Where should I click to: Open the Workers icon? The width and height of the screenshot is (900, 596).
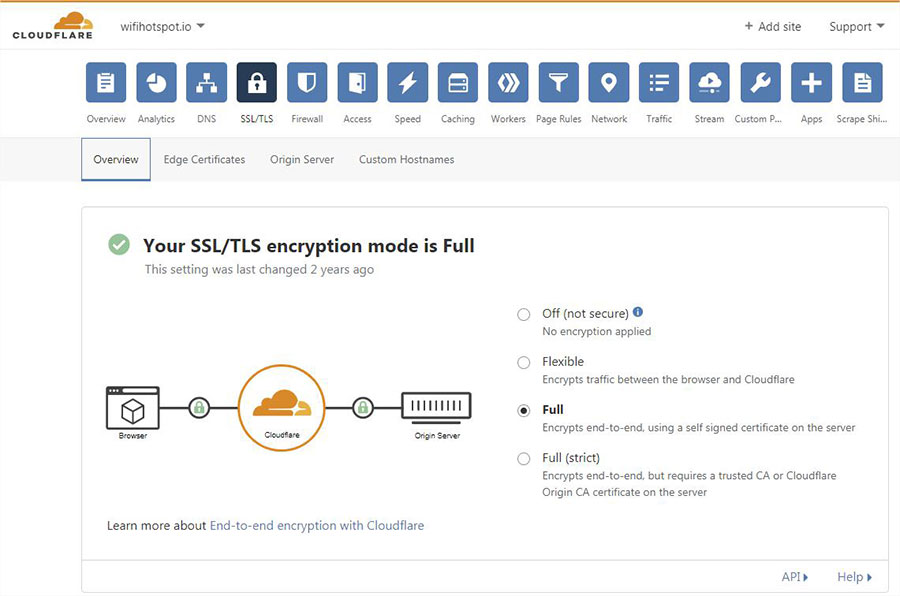pos(508,83)
